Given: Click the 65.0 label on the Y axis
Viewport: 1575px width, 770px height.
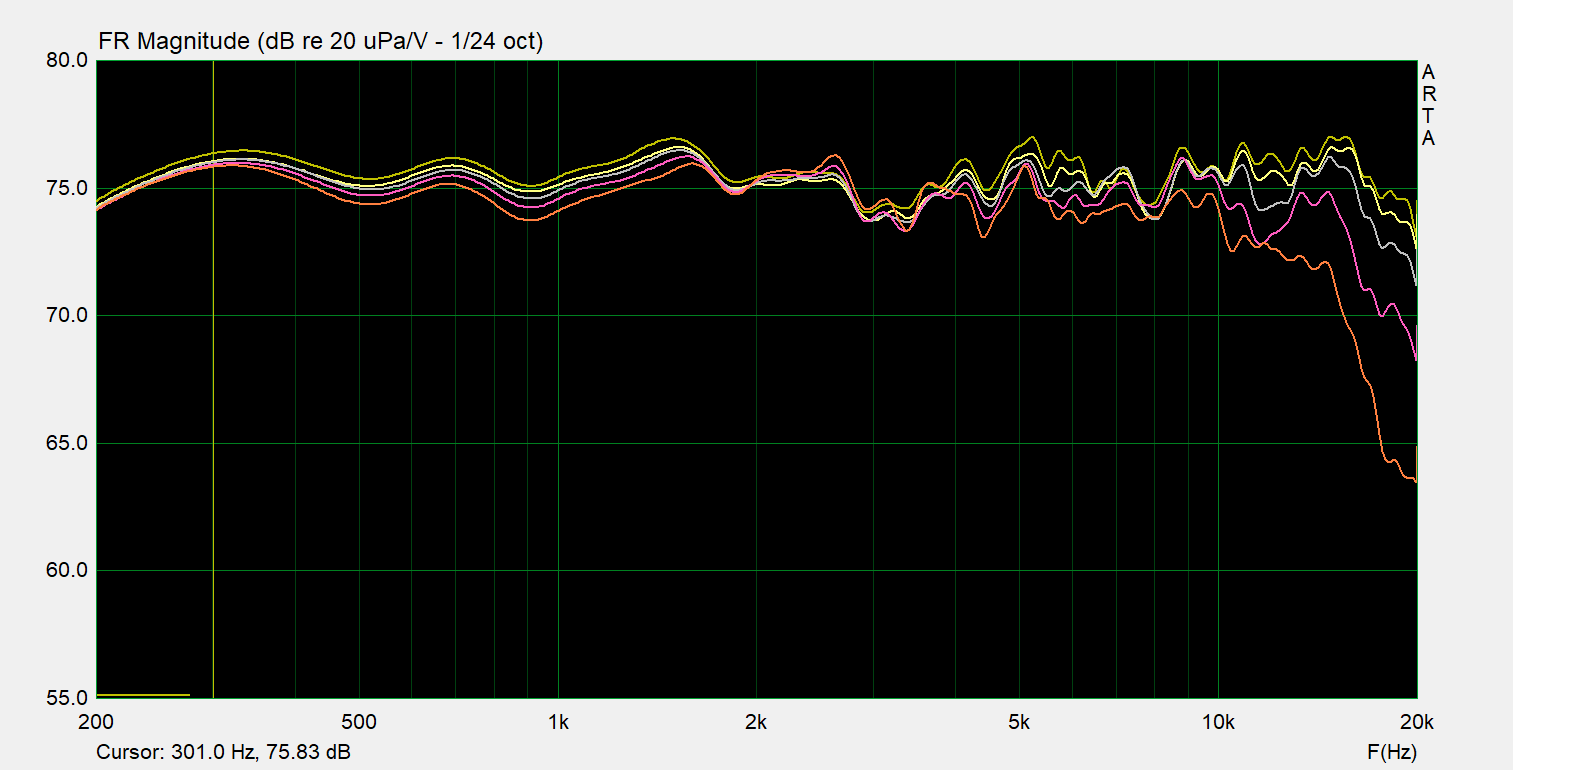Looking at the screenshot, I should [x=67, y=443].
